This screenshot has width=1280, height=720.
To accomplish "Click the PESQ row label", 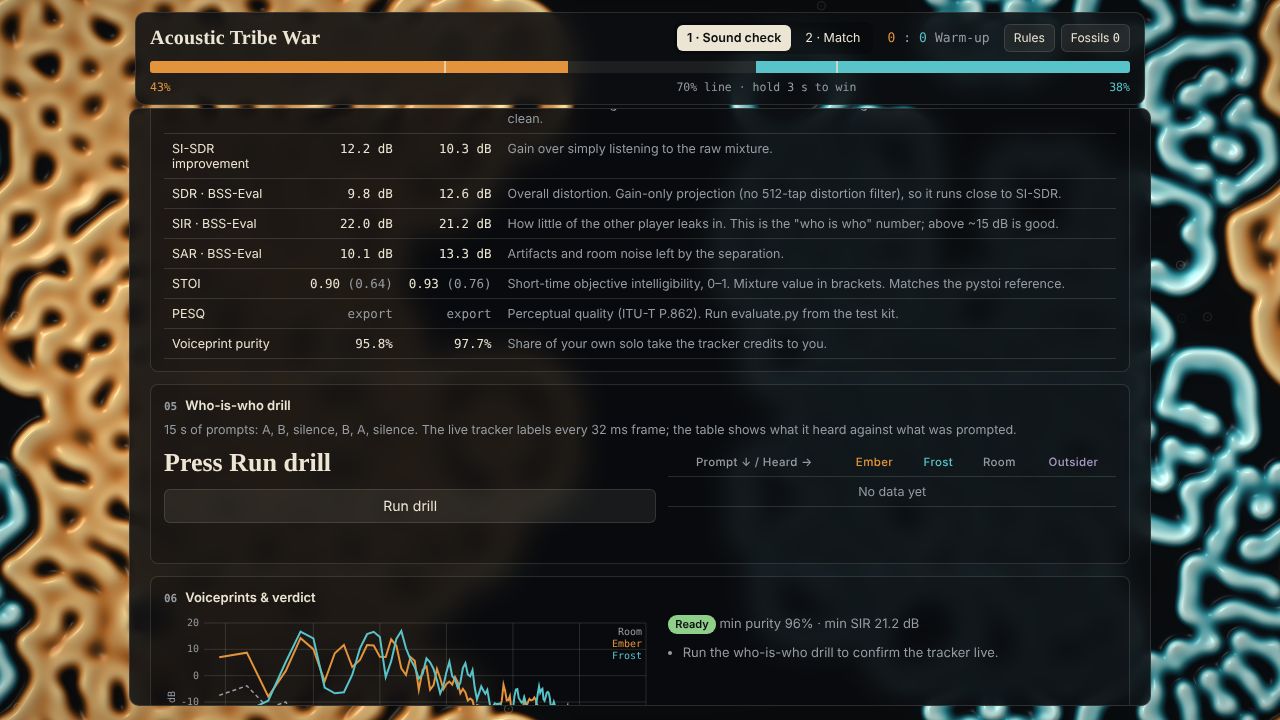I will [188, 314].
